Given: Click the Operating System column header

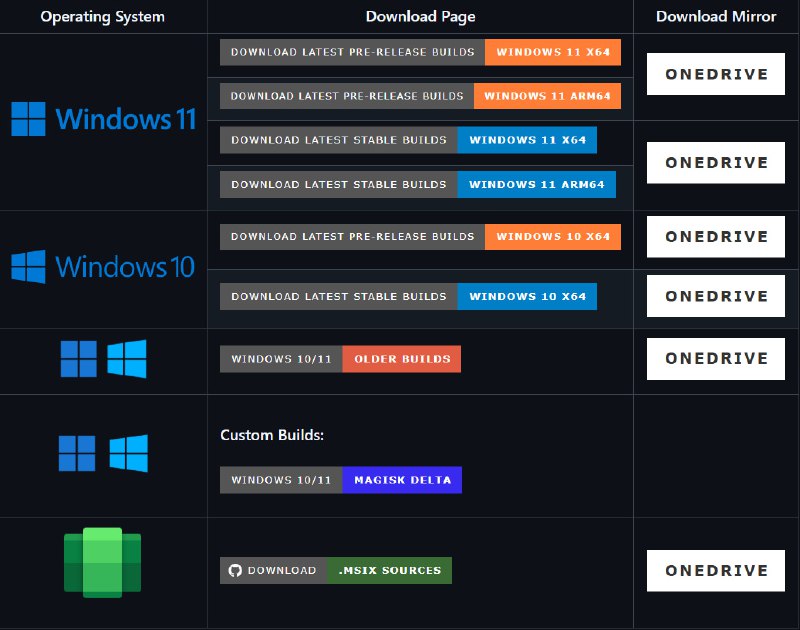Looking at the screenshot, I should coord(103,16).
